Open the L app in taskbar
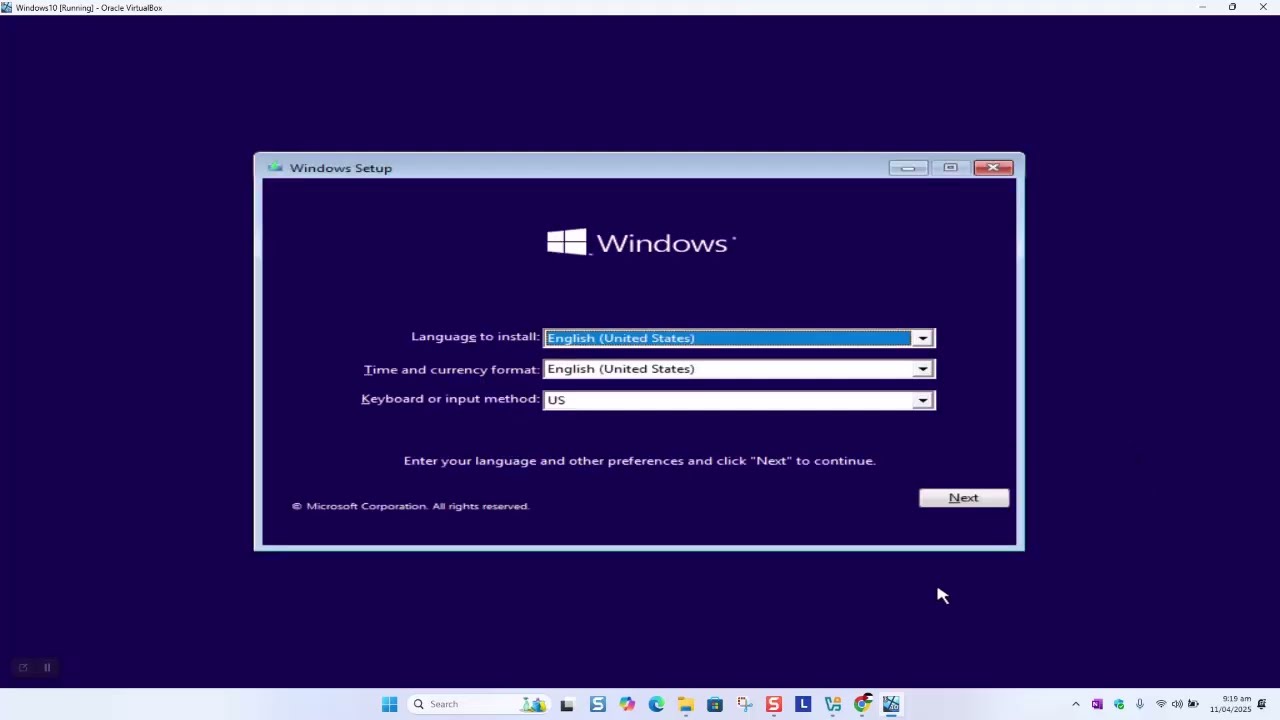 tap(803, 704)
